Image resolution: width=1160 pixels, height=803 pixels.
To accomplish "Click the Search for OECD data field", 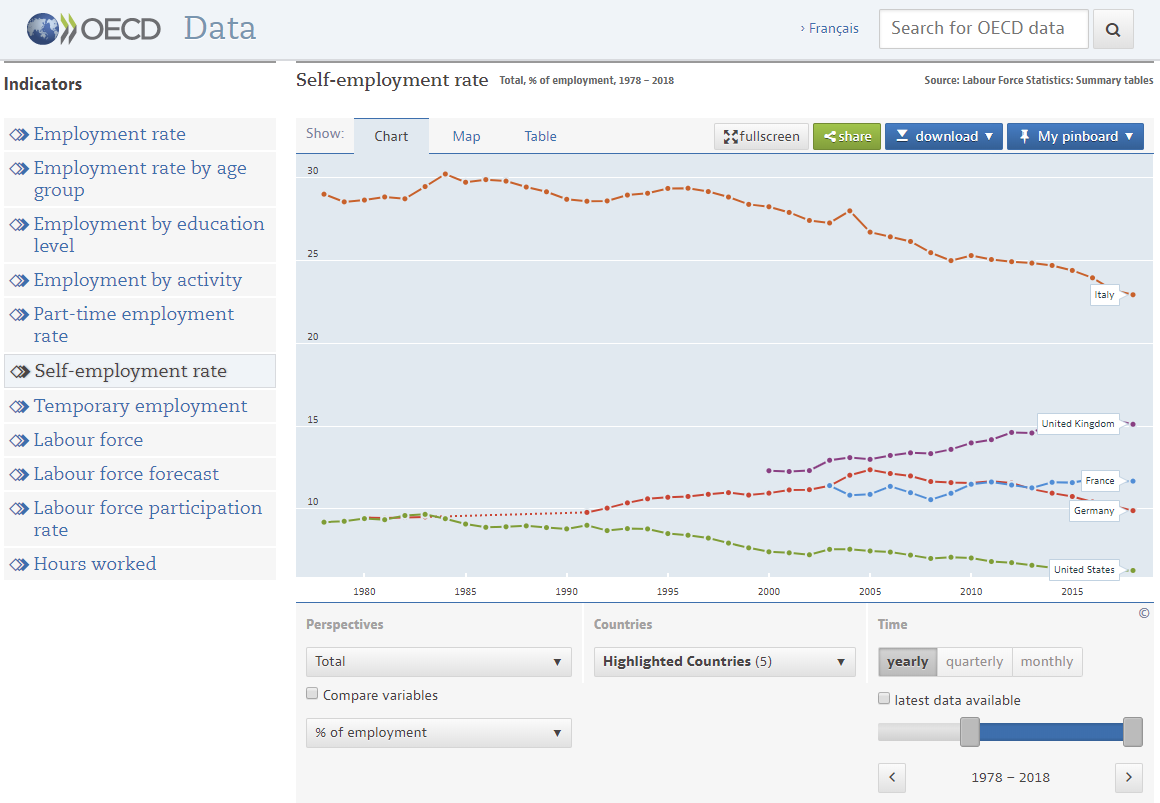I will click(x=983, y=29).
